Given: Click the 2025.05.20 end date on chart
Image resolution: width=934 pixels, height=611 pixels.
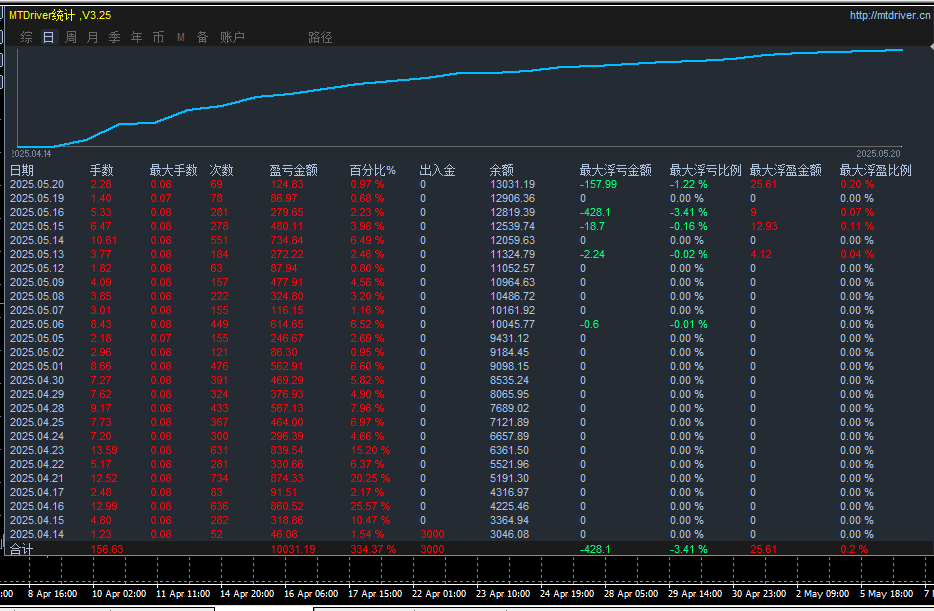Looking at the screenshot, I should (x=878, y=153).
